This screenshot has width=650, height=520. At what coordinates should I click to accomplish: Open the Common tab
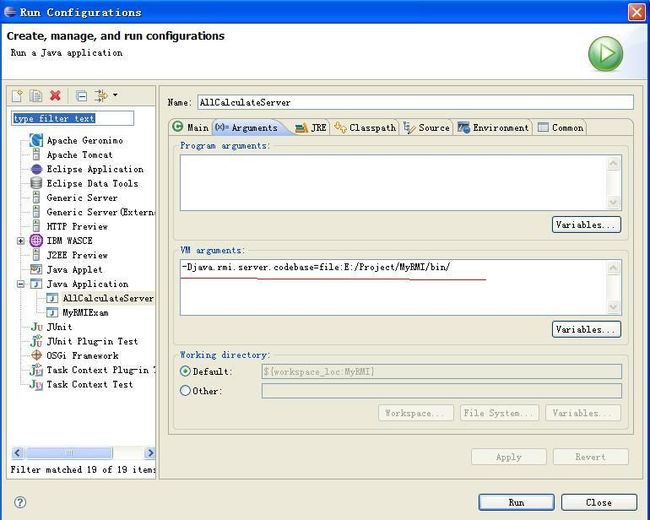[x=560, y=128]
